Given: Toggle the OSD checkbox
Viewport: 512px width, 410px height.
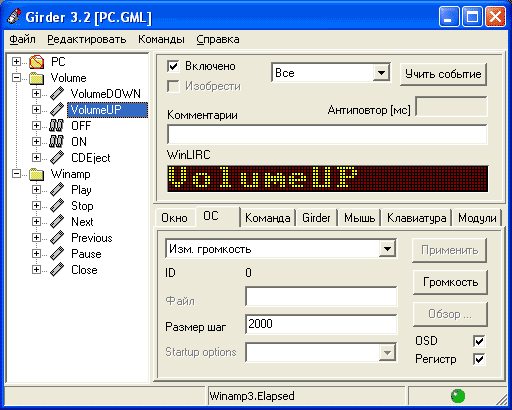Looking at the screenshot, I should tap(479, 341).
